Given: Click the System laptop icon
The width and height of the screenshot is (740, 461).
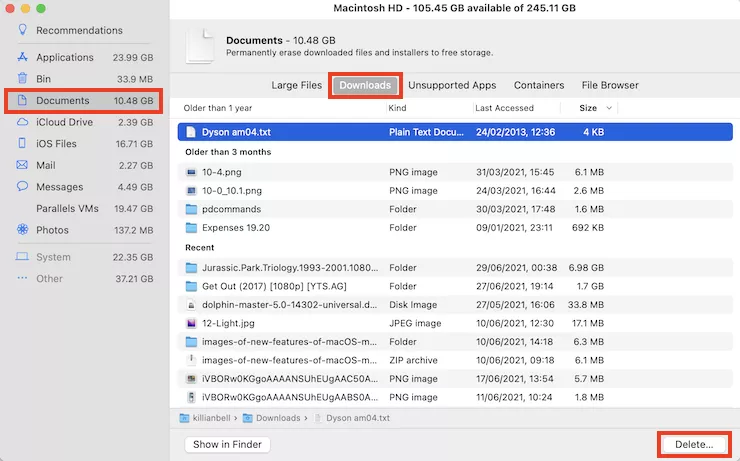Looking at the screenshot, I should [x=22, y=257].
